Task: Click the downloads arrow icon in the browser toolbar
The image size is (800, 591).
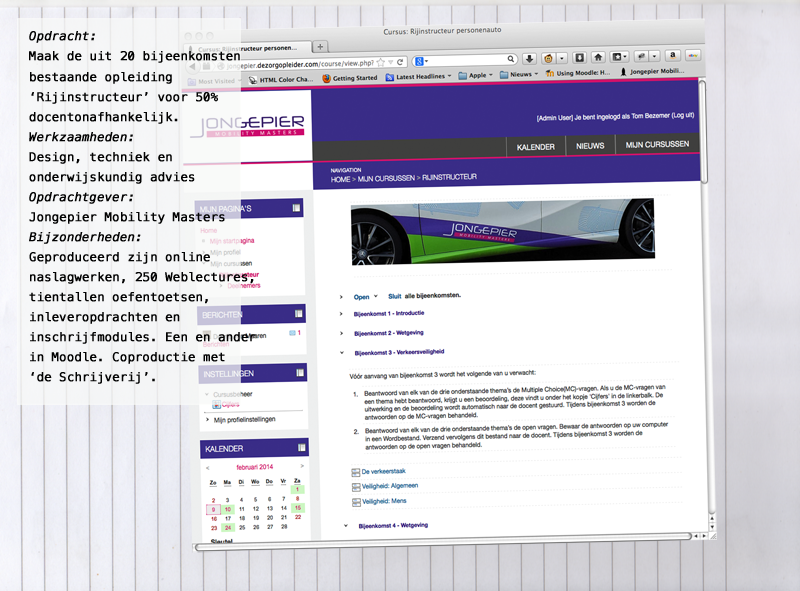Action: [530, 59]
